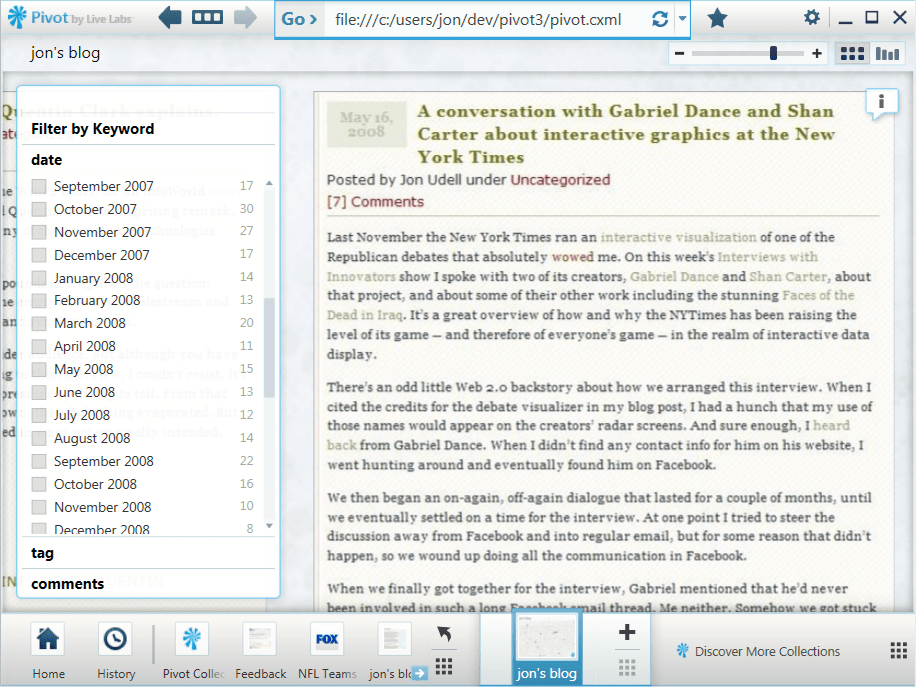The image size is (916, 687).
Task: Check the September 2008 filter
Action: [x=39, y=461]
